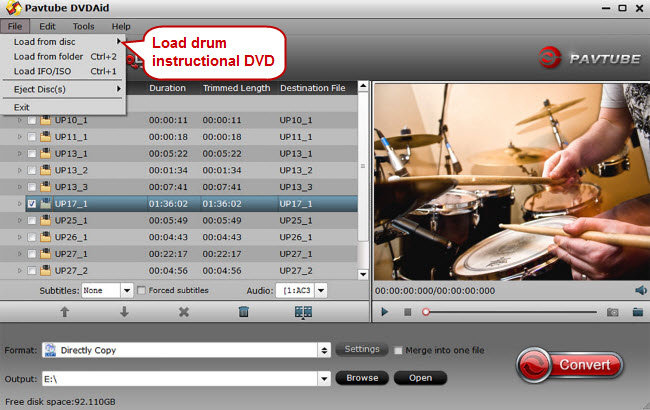
Task: Click the 01:36:02 duration cell
Action: (168, 204)
